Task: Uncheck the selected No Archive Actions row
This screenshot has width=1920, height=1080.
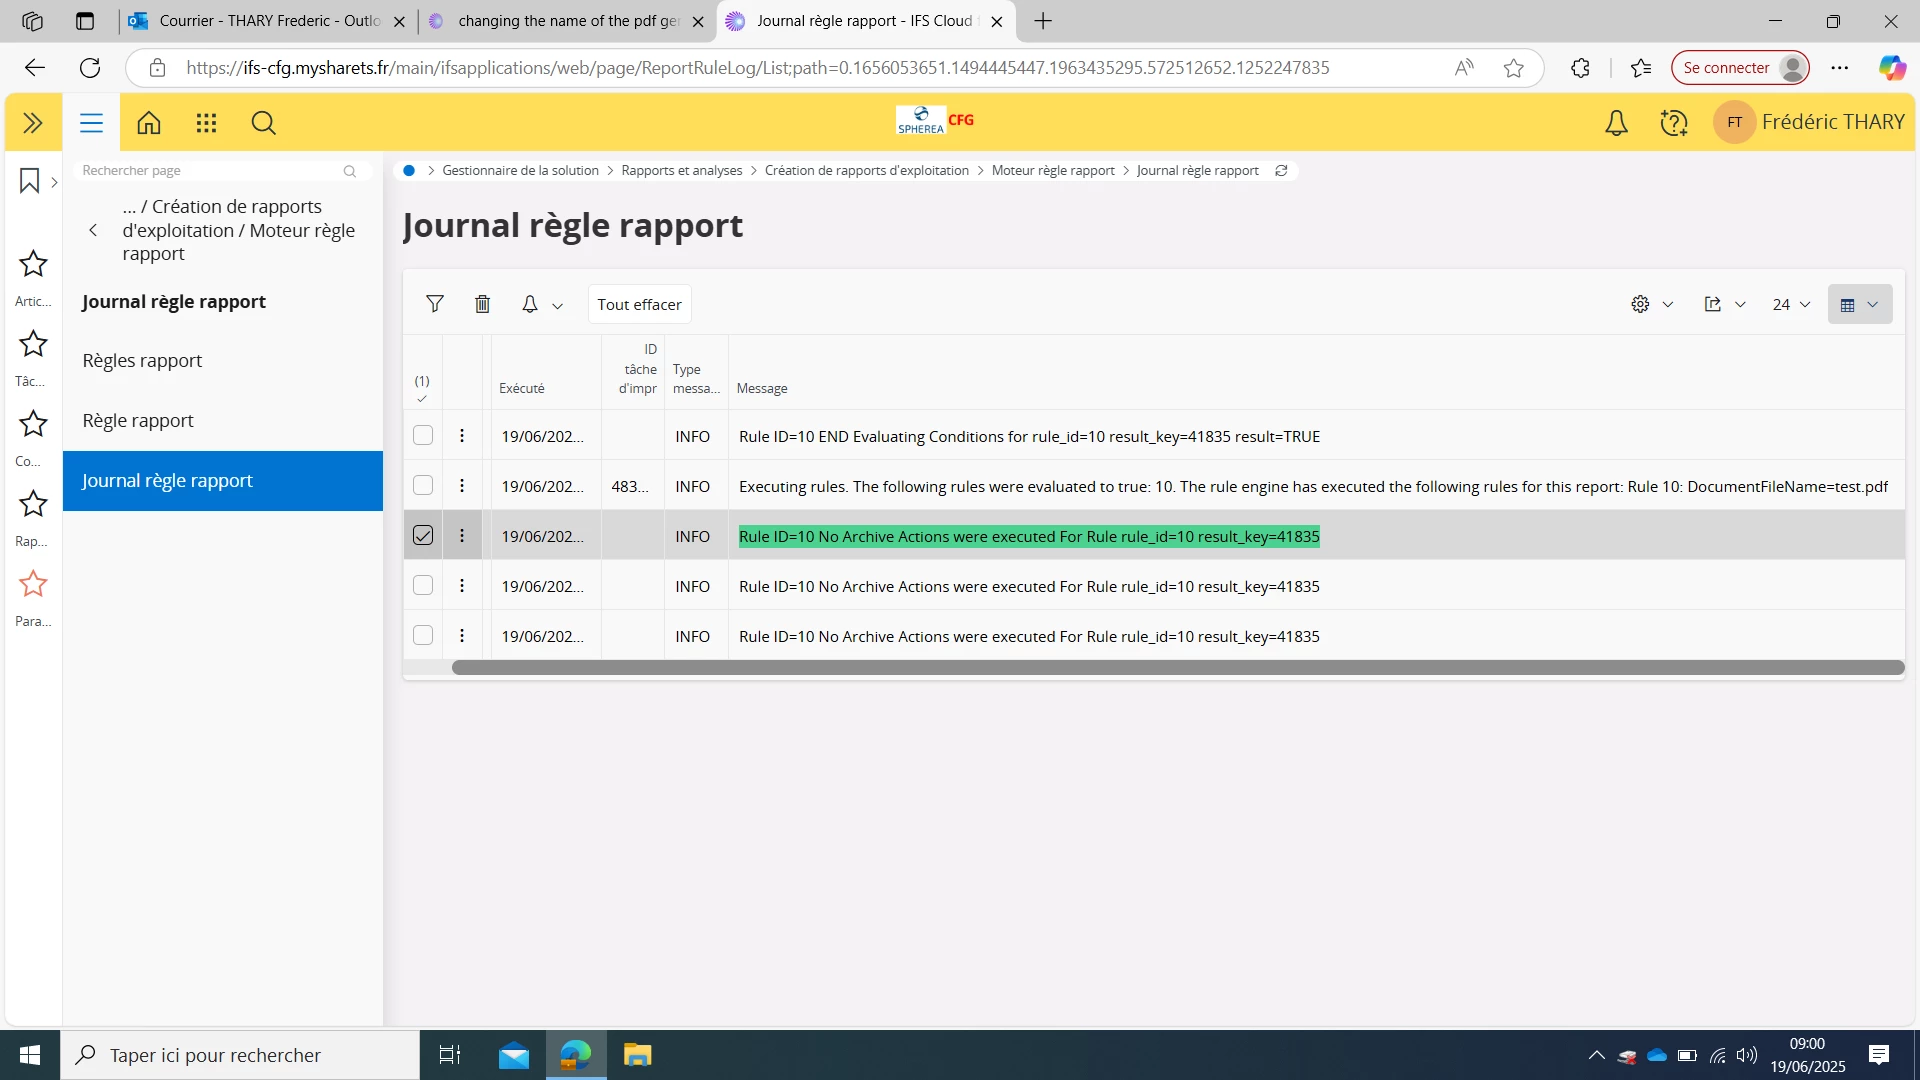Action: (x=423, y=536)
